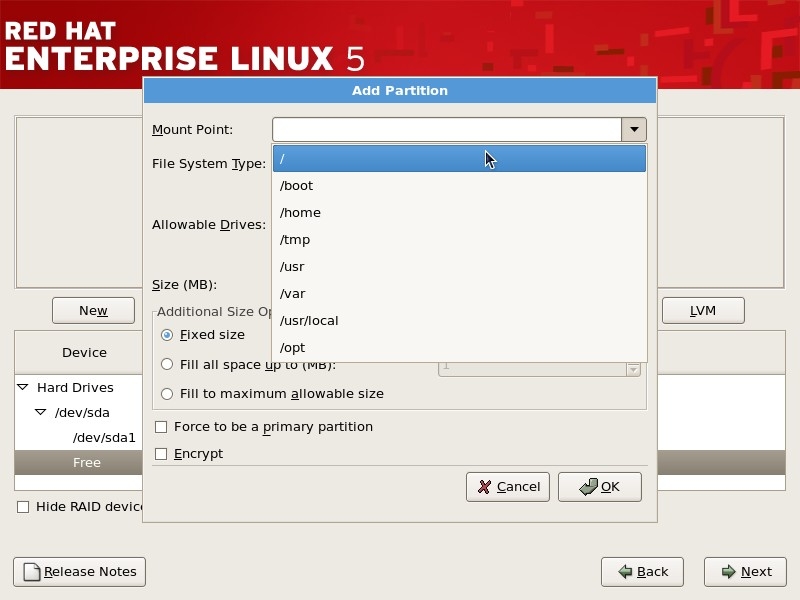
Task: Open the Release Notes
Action: [80, 572]
